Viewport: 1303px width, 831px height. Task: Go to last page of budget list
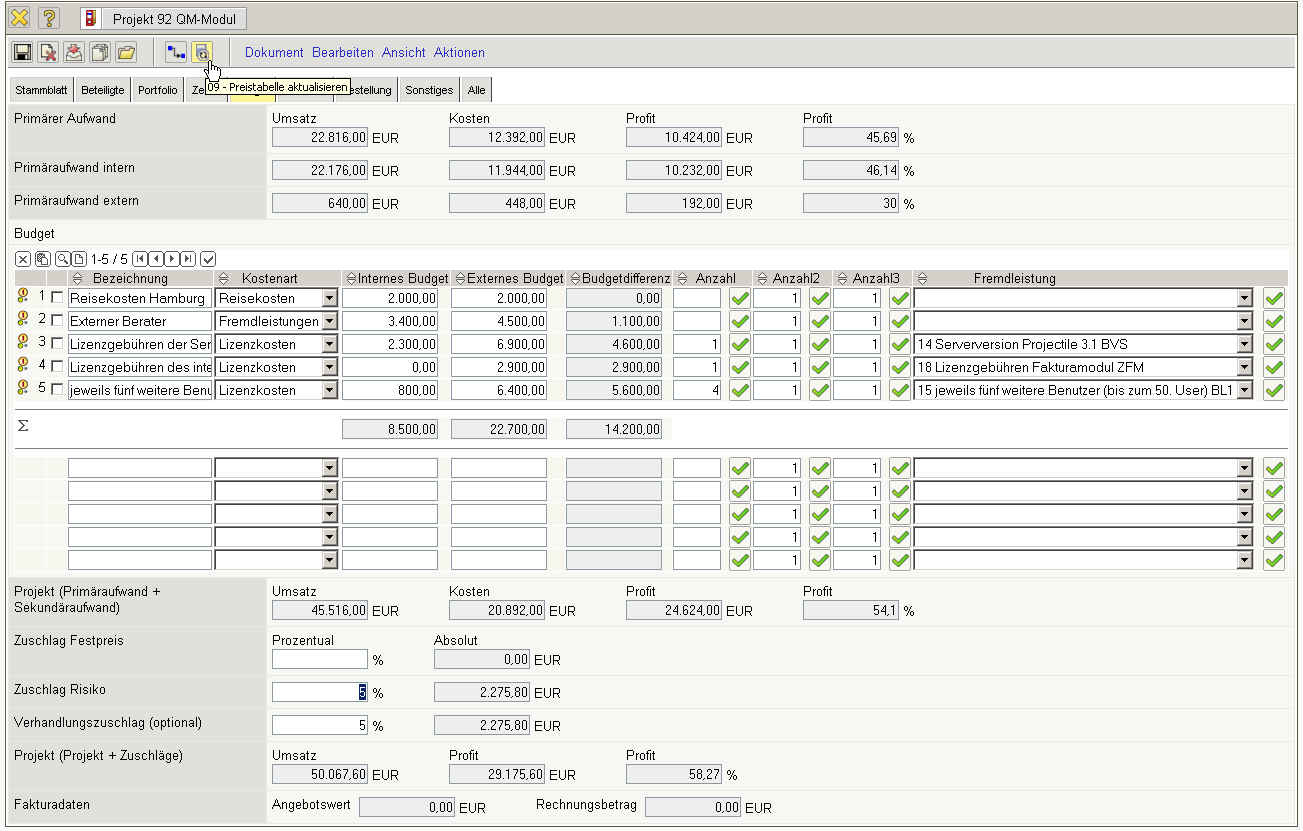(x=188, y=259)
